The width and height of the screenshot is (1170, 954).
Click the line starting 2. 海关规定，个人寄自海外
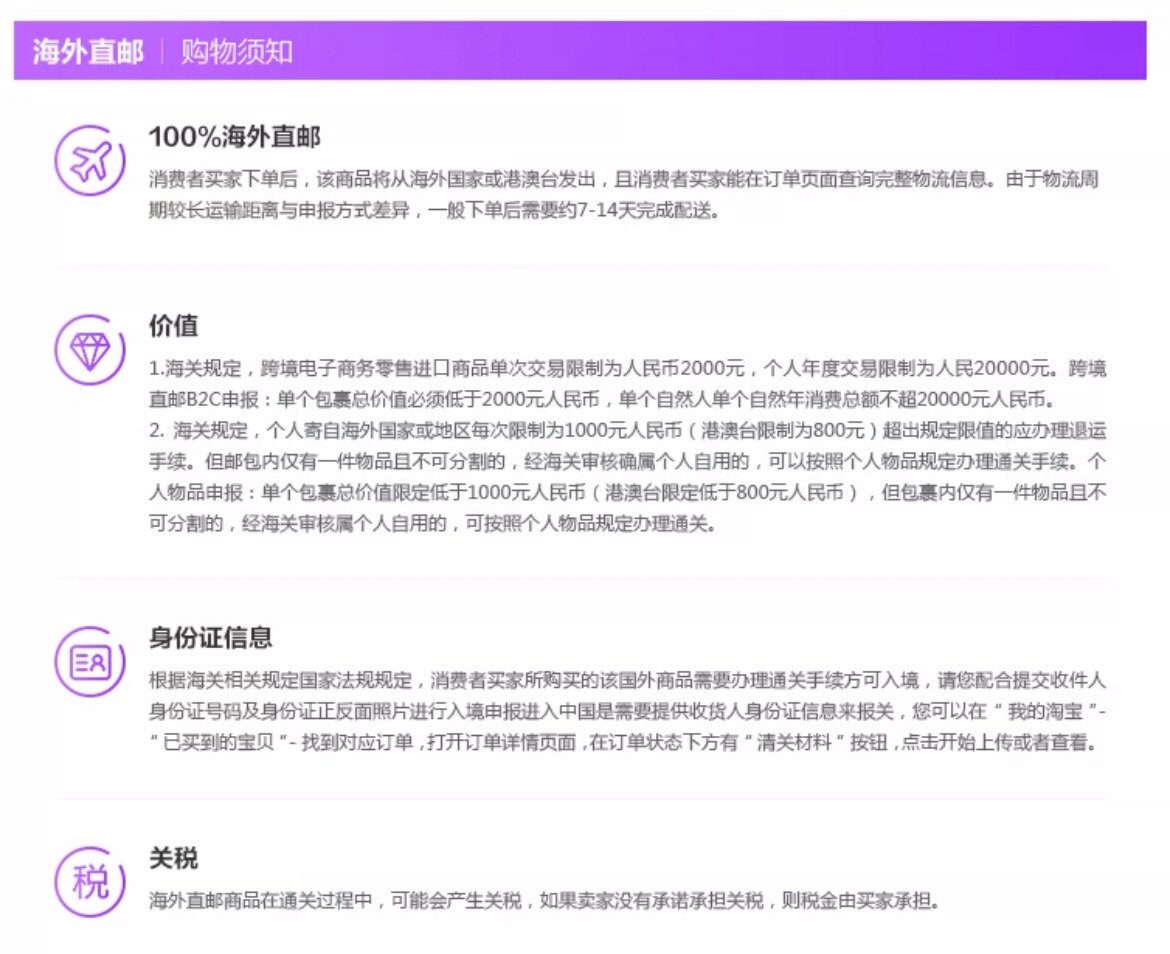628,430
